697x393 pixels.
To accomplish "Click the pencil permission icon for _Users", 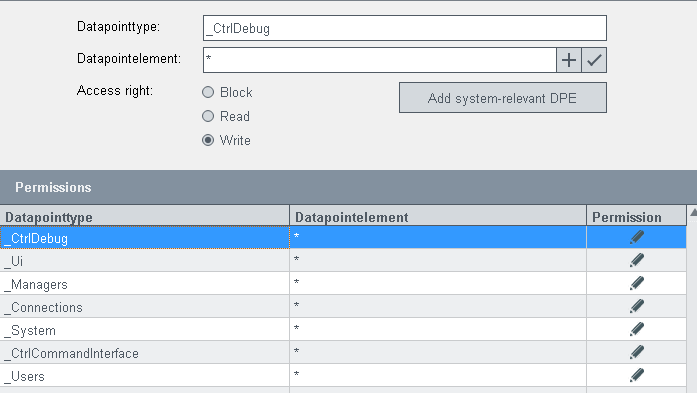I will [x=637, y=375].
